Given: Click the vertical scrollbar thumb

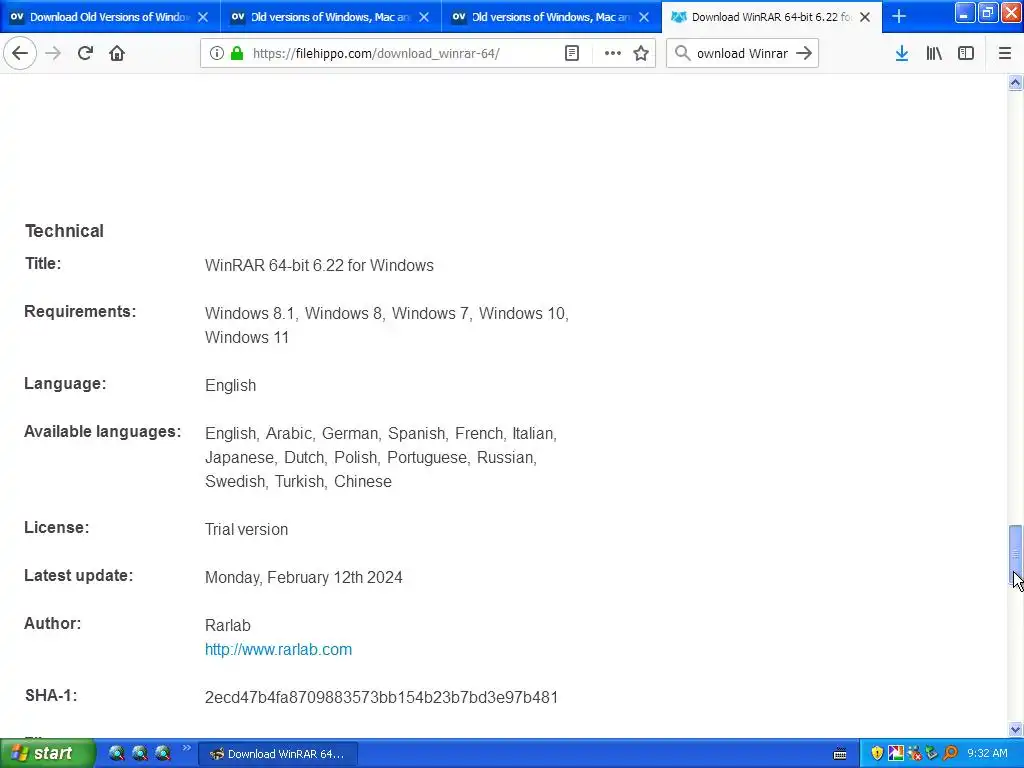Looking at the screenshot, I should click(1015, 554).
